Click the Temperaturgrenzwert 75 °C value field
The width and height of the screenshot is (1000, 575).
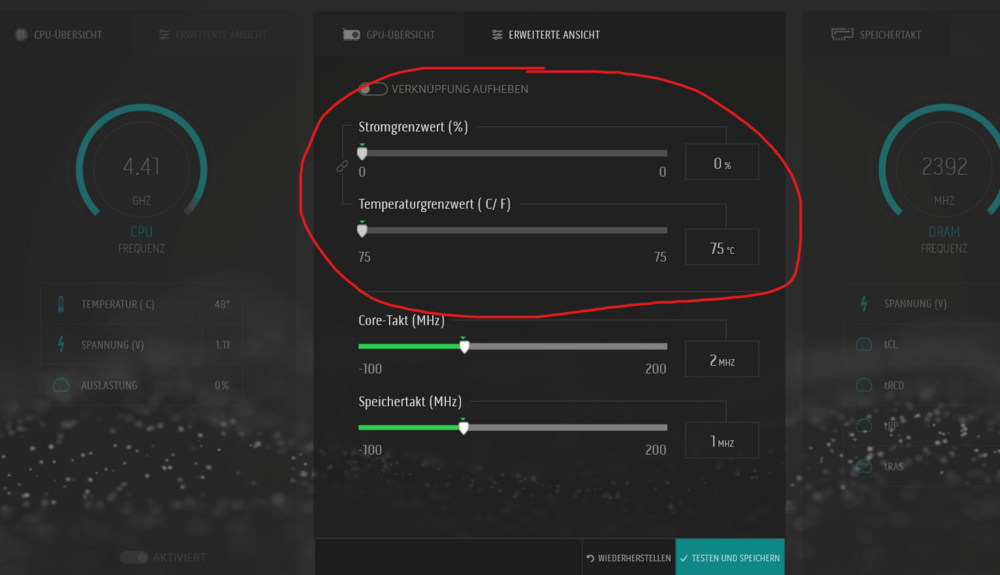pyautogui.click(x=721, y=248)
